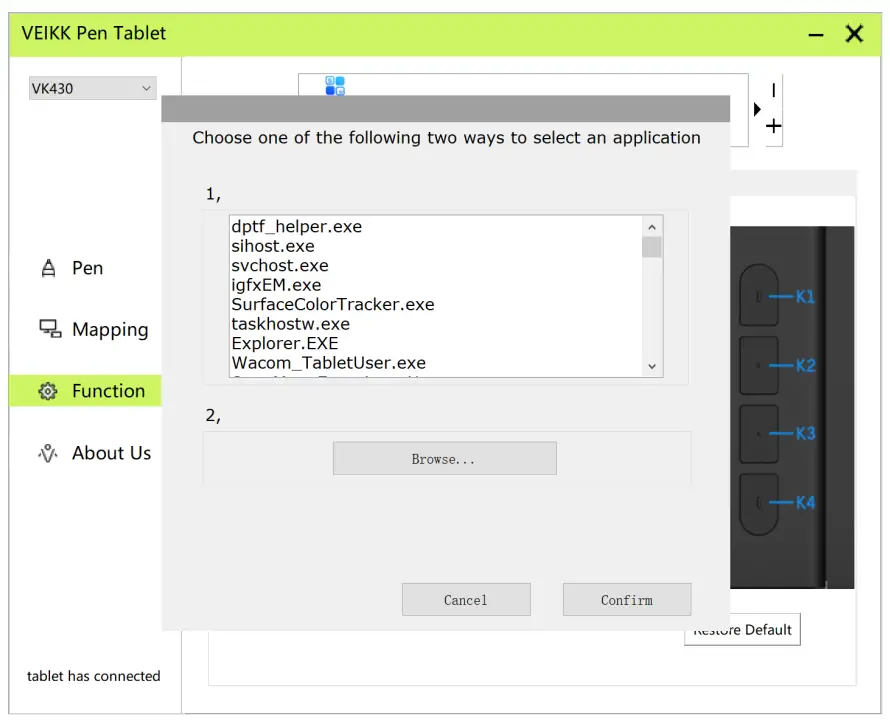Viewport: 890px width, 724px height.
Task: Click the Function gear icon
Action: (x=48, y=391)
